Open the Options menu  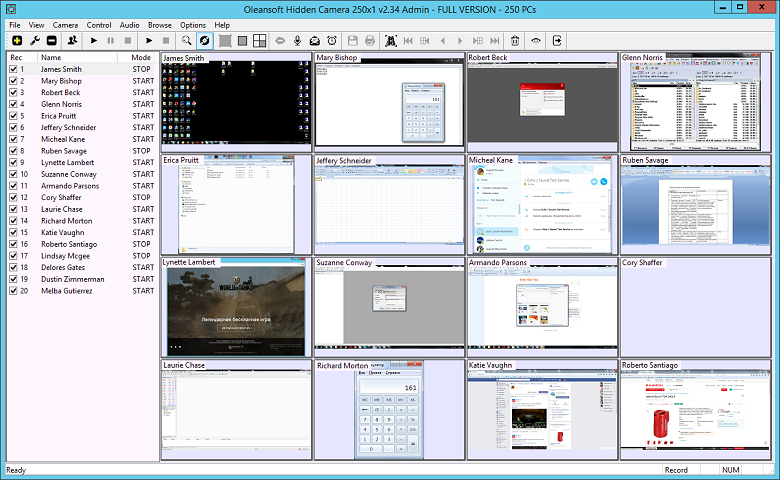[x=193, y=24]
